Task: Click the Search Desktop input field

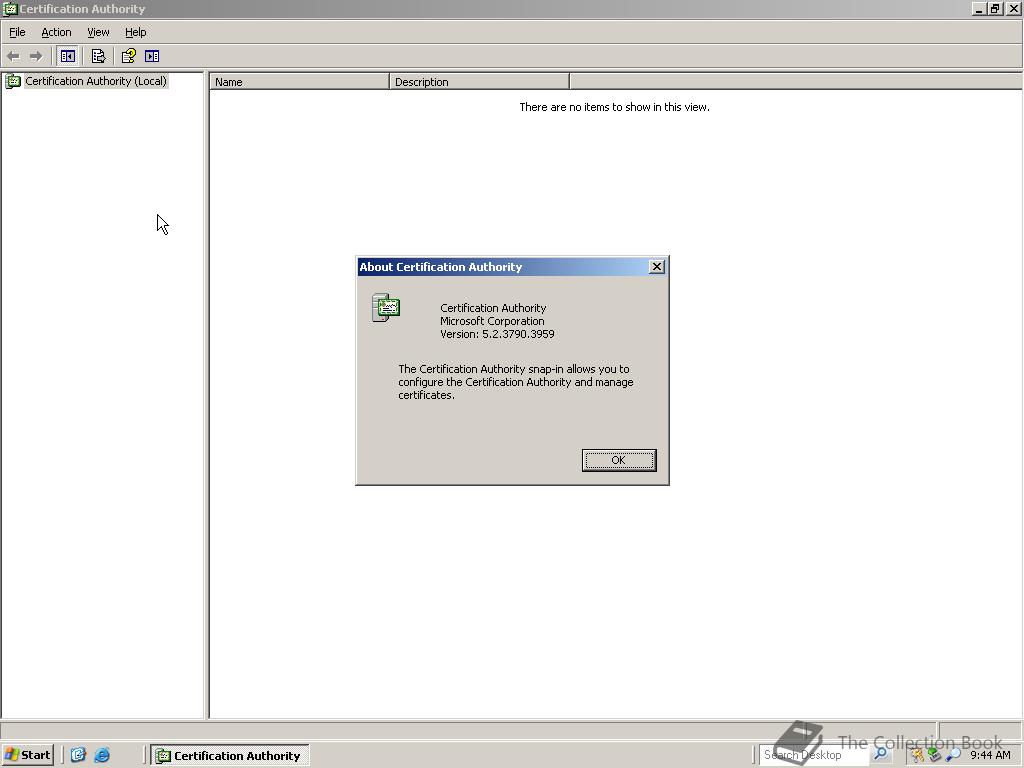Action: click(x=814, y=755)
